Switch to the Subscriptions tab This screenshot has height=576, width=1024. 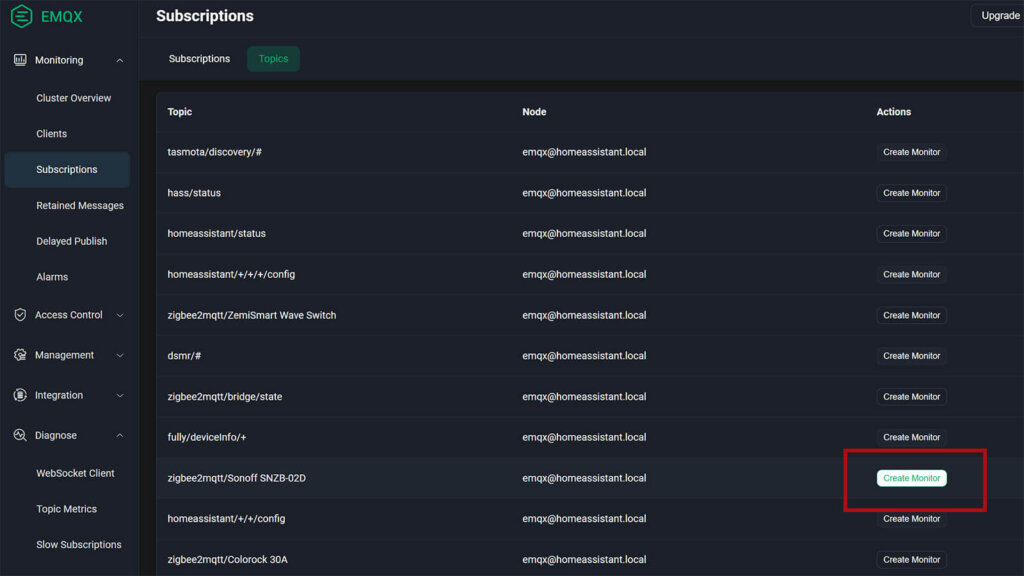[199, 59]
